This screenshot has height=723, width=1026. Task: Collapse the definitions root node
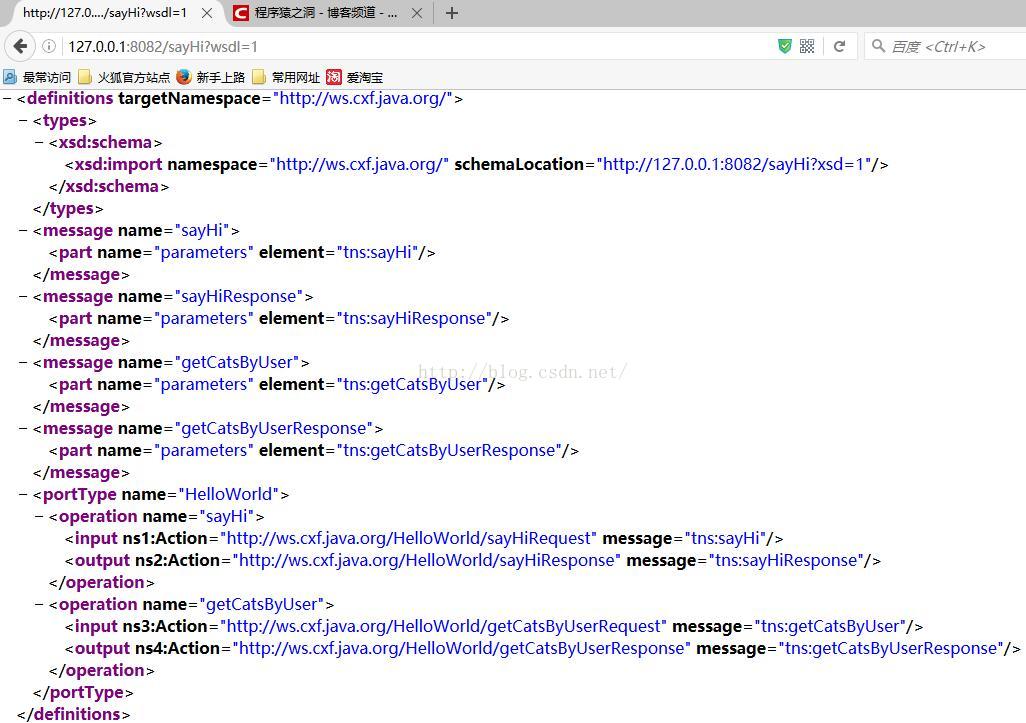coord(7,99)
